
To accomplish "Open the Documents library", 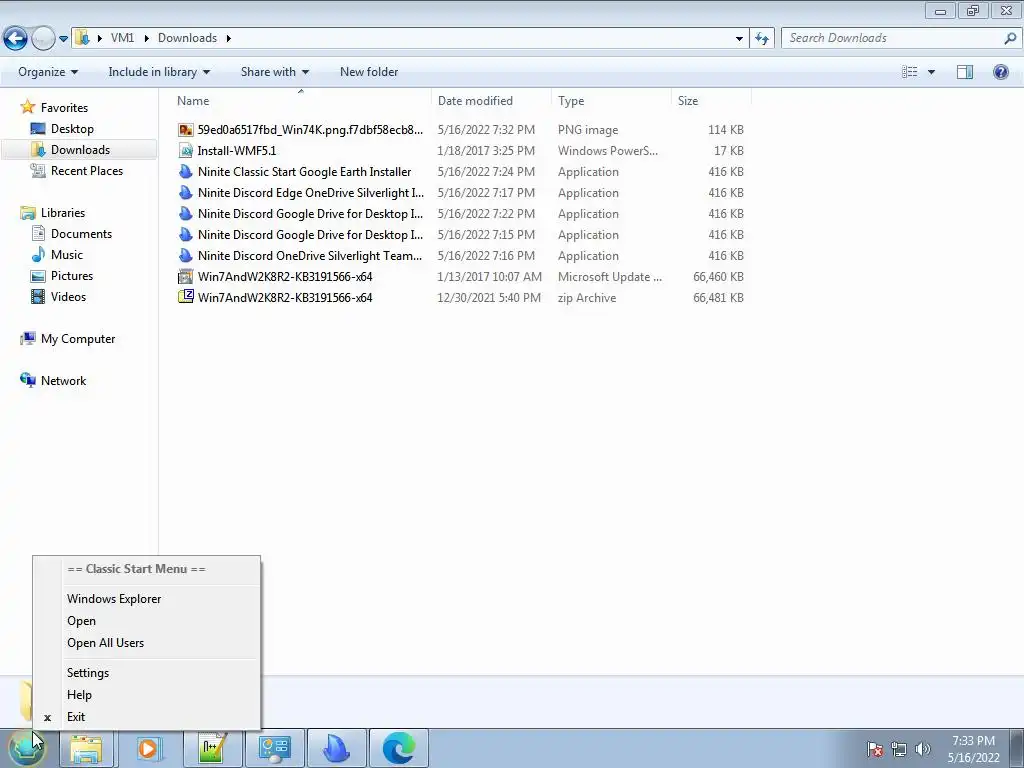I will [81, 233].
